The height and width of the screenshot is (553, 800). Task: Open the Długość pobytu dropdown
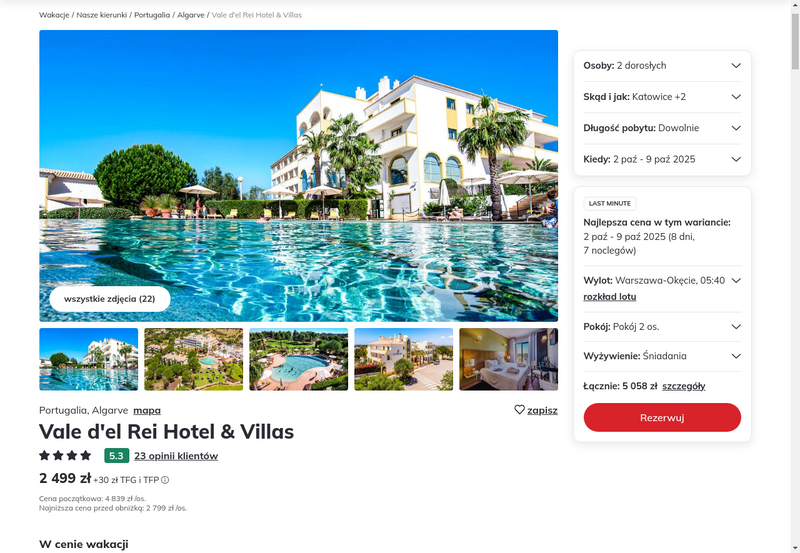pos(662,128)
